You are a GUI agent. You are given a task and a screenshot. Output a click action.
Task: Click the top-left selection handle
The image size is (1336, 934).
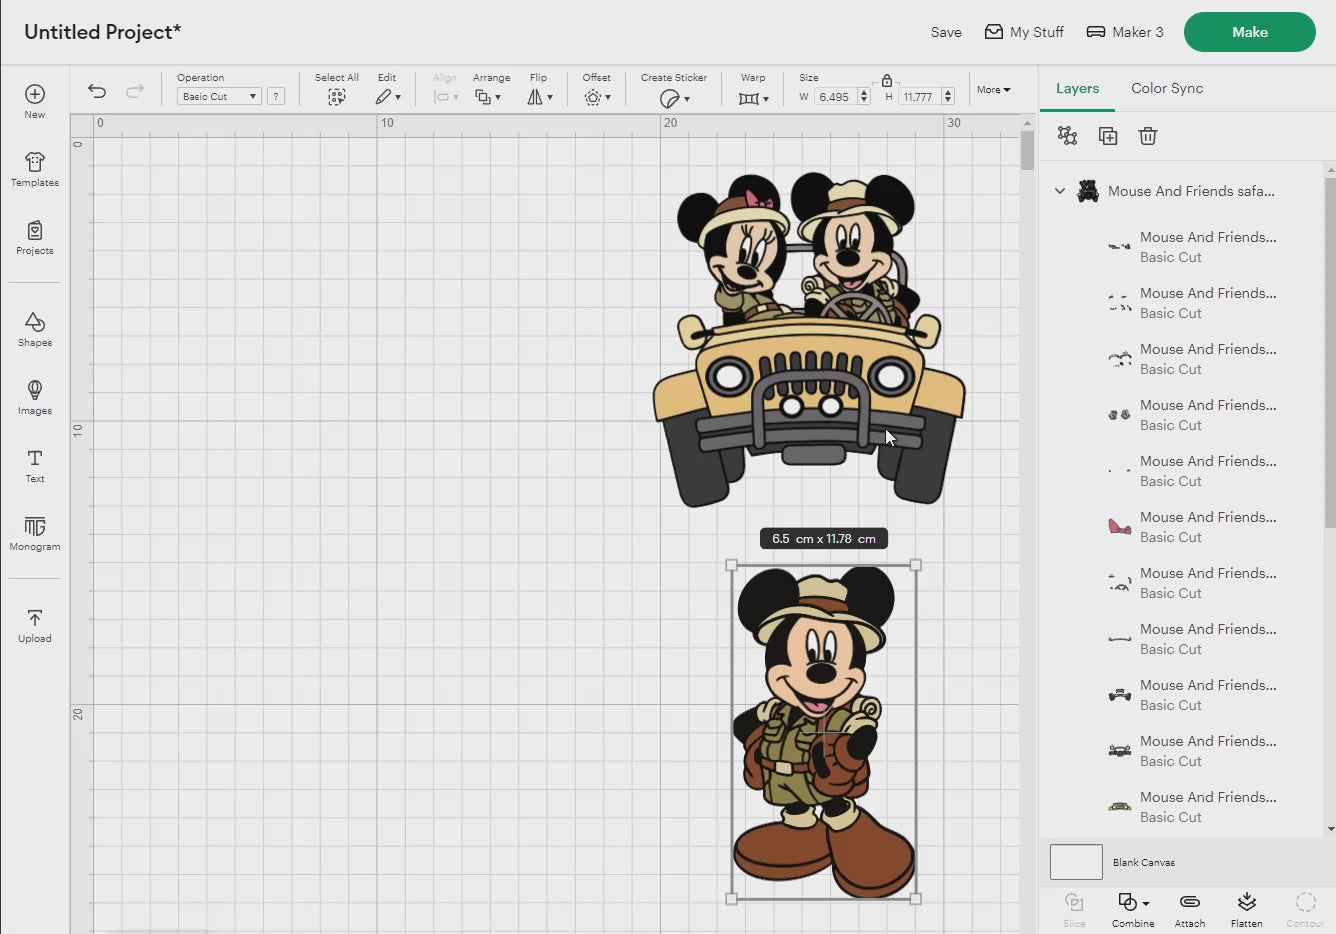click(x=732, y=566)
